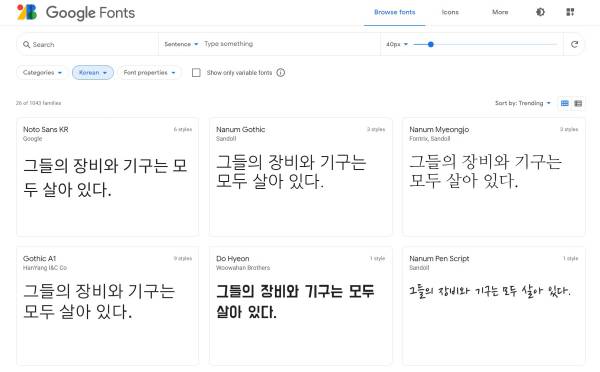
Task: Click the families count text
Action: pos(38,103)
